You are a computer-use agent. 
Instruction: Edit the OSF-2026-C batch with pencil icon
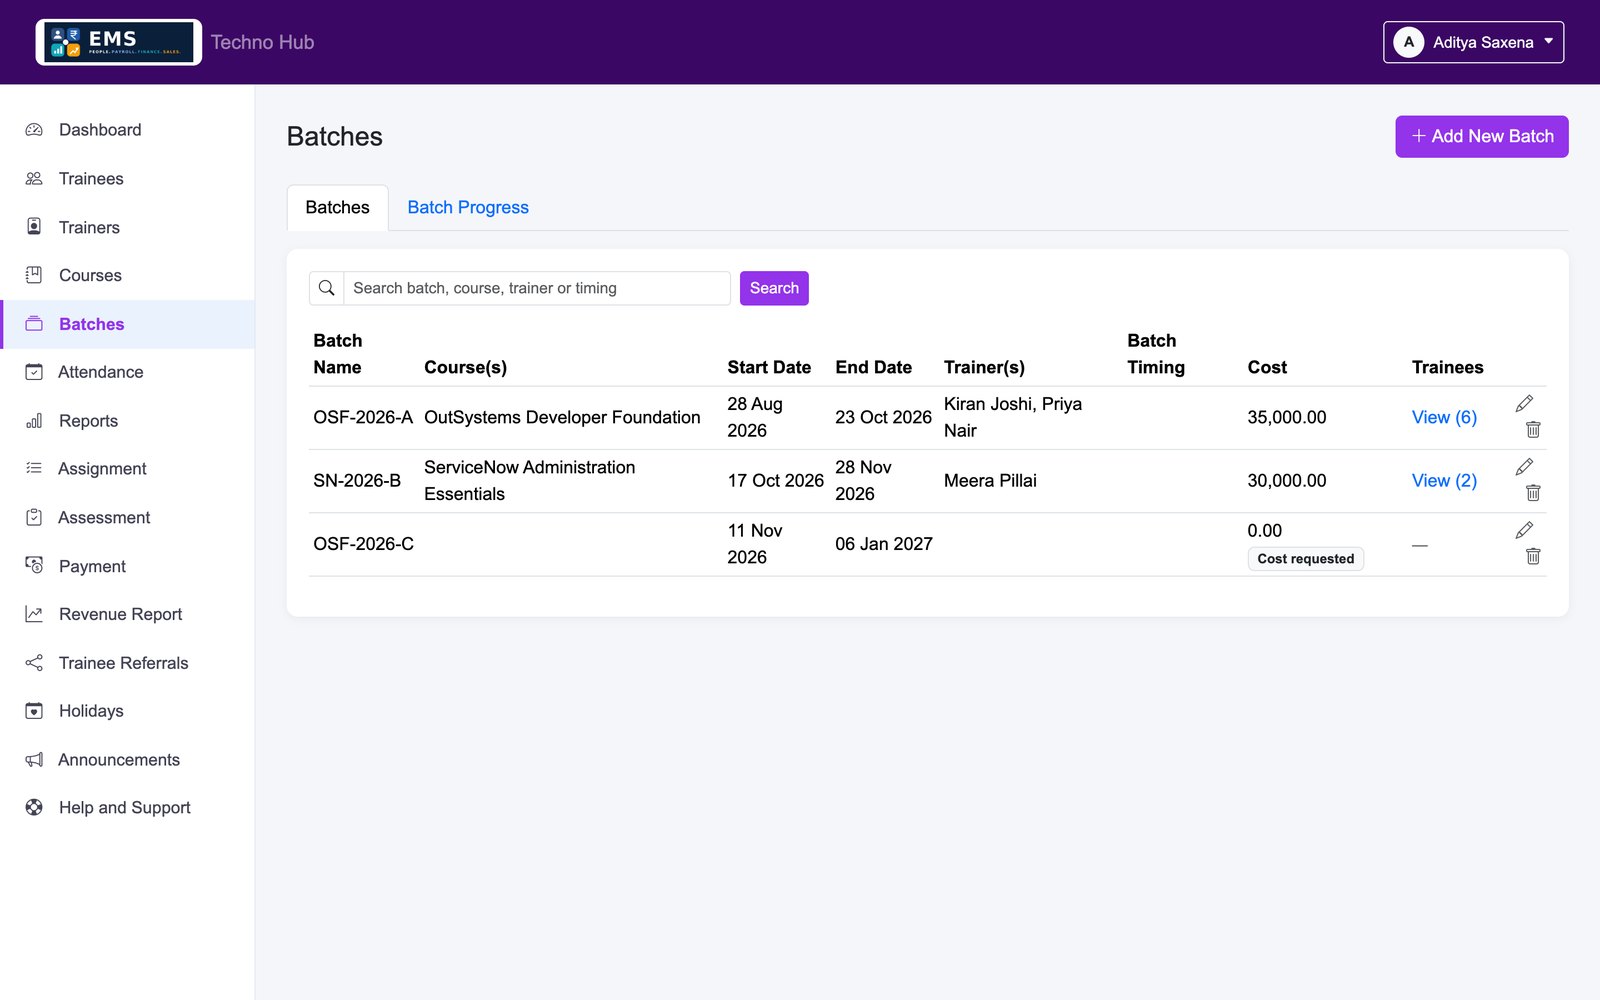1524,530
